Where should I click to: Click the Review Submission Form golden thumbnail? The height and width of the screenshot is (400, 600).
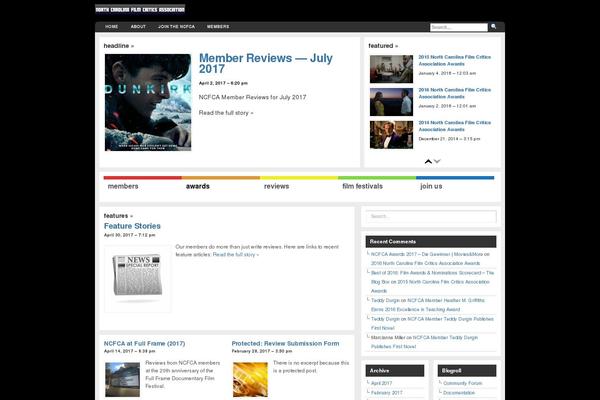(250, 380)
